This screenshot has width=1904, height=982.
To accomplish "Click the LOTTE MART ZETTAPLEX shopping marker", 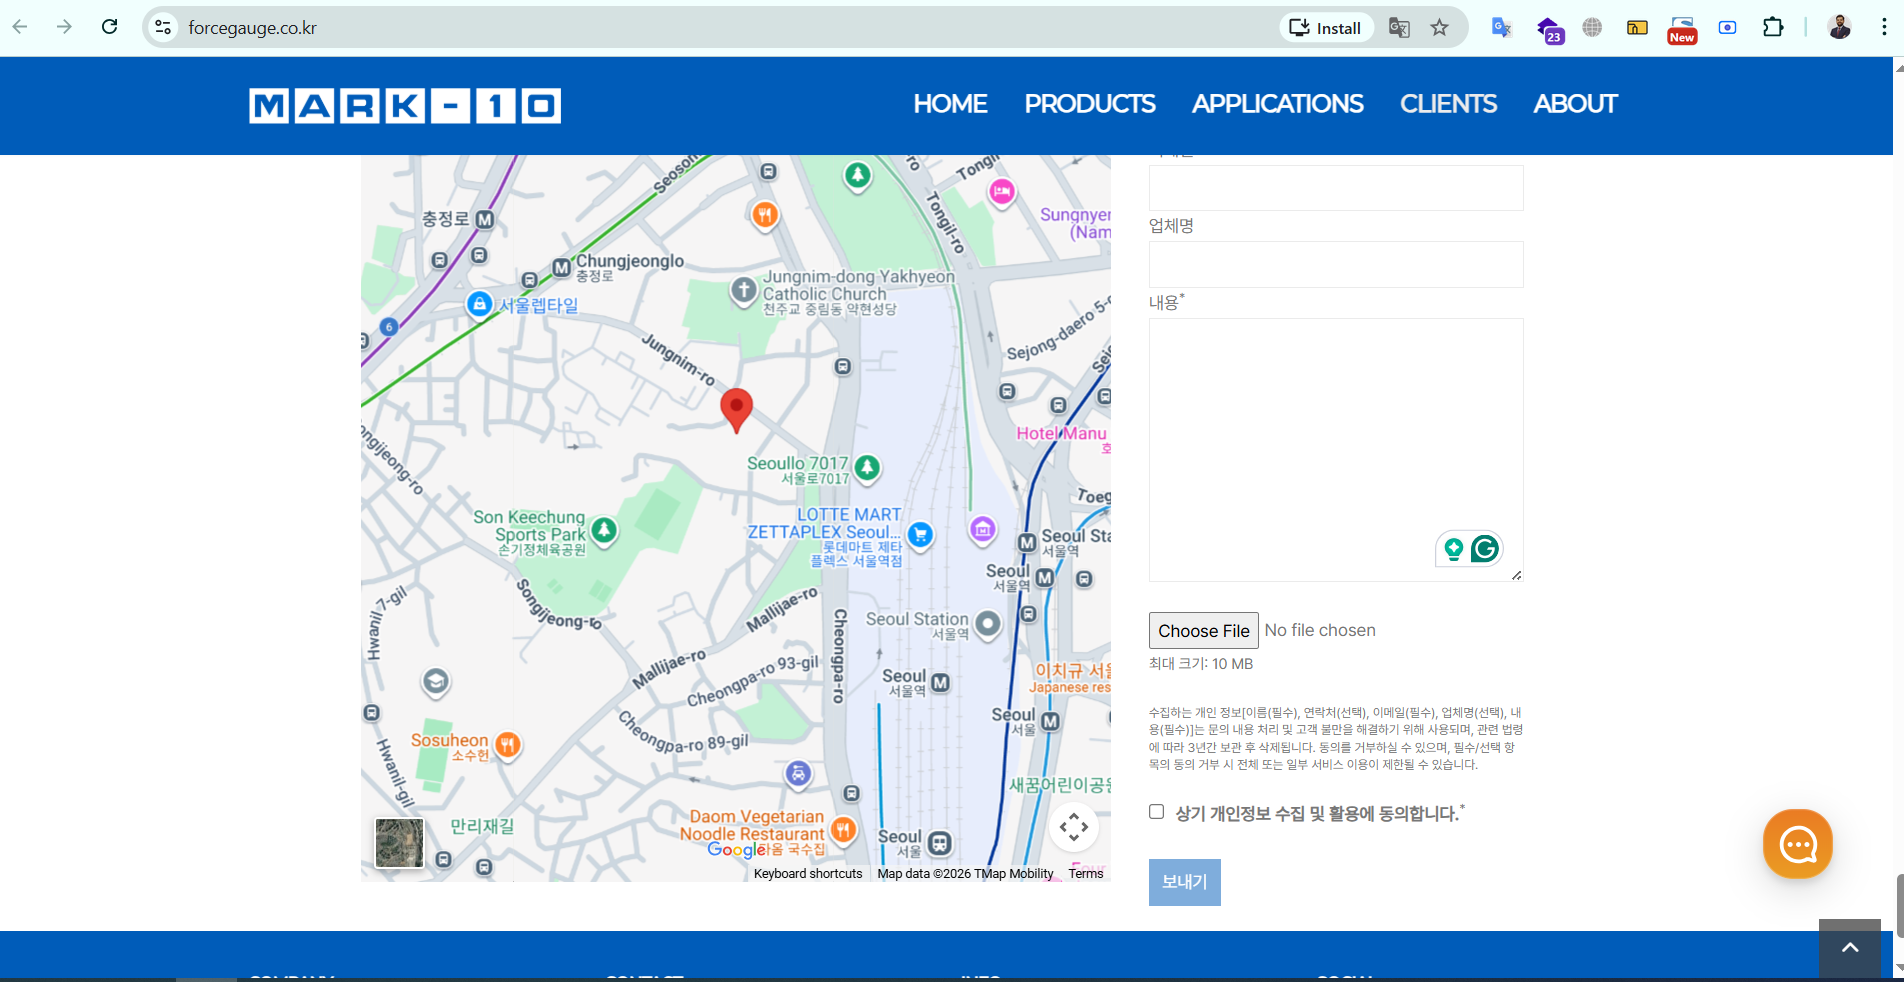I will (920, 535).
